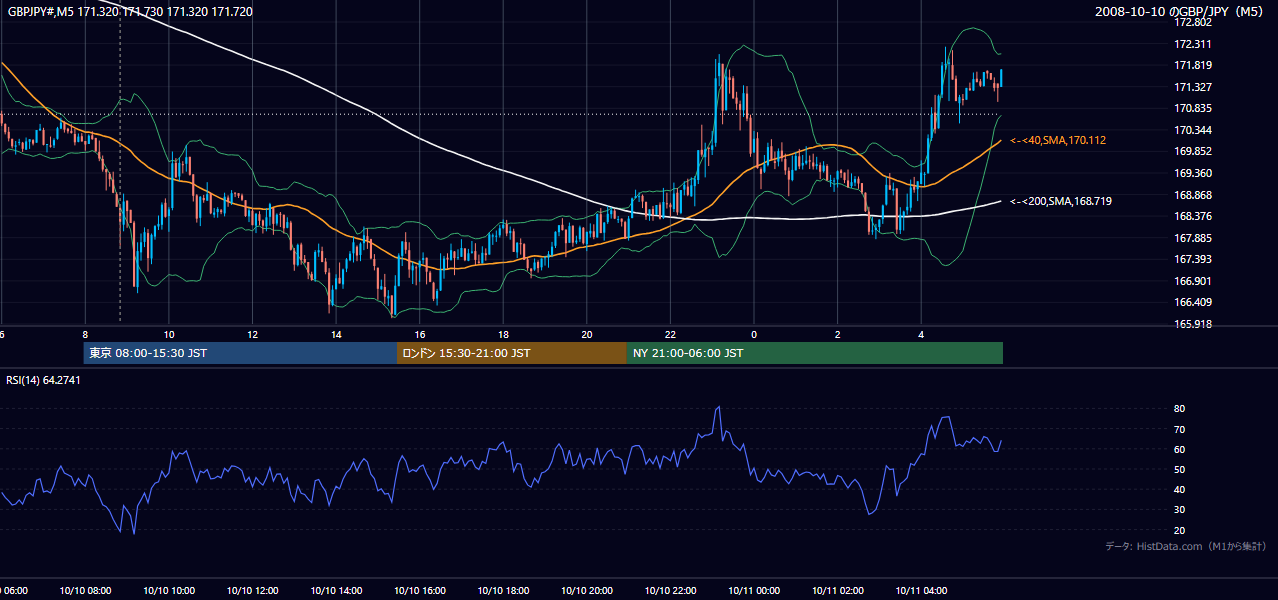Click the 10/10 18:00 time axis label

point(503,591)
